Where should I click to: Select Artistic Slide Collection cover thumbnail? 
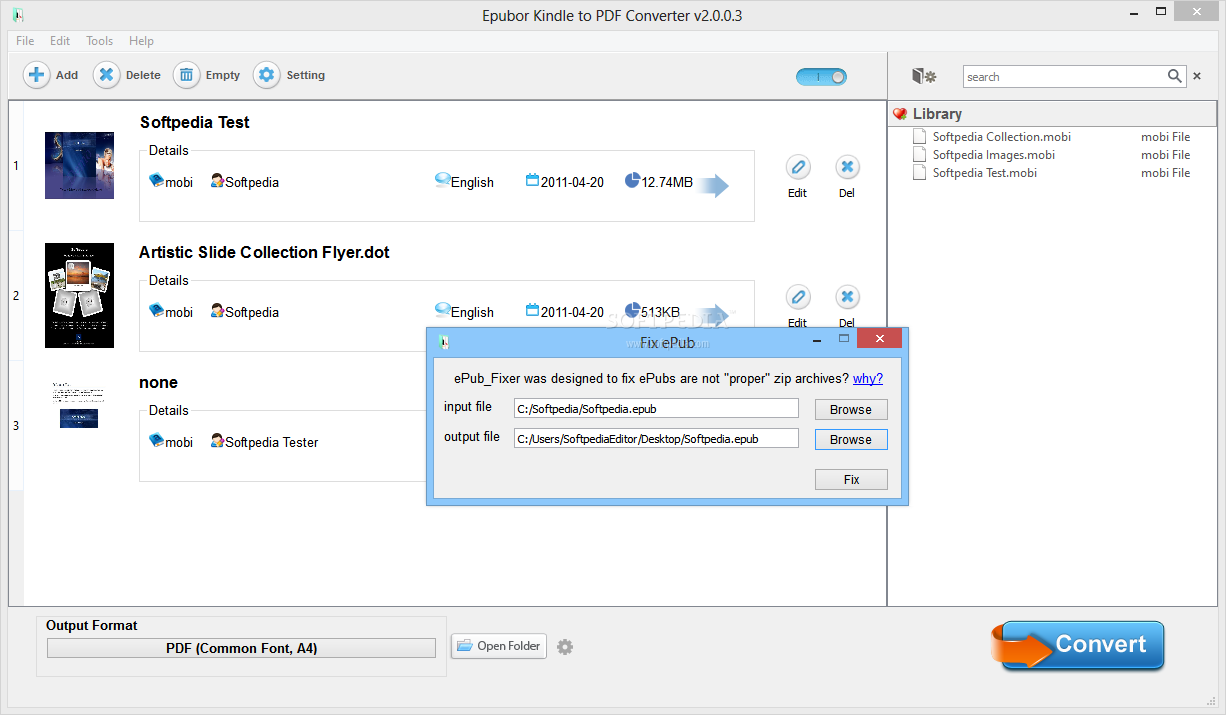point(79,295)
